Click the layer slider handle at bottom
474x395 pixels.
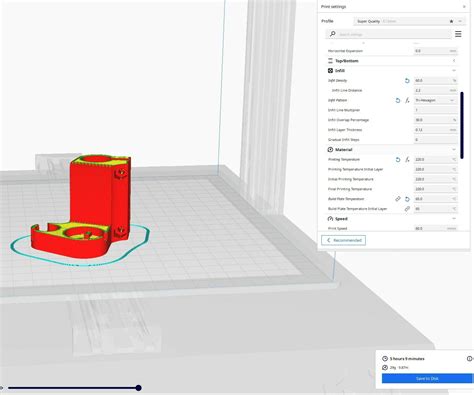coord(138,388)
